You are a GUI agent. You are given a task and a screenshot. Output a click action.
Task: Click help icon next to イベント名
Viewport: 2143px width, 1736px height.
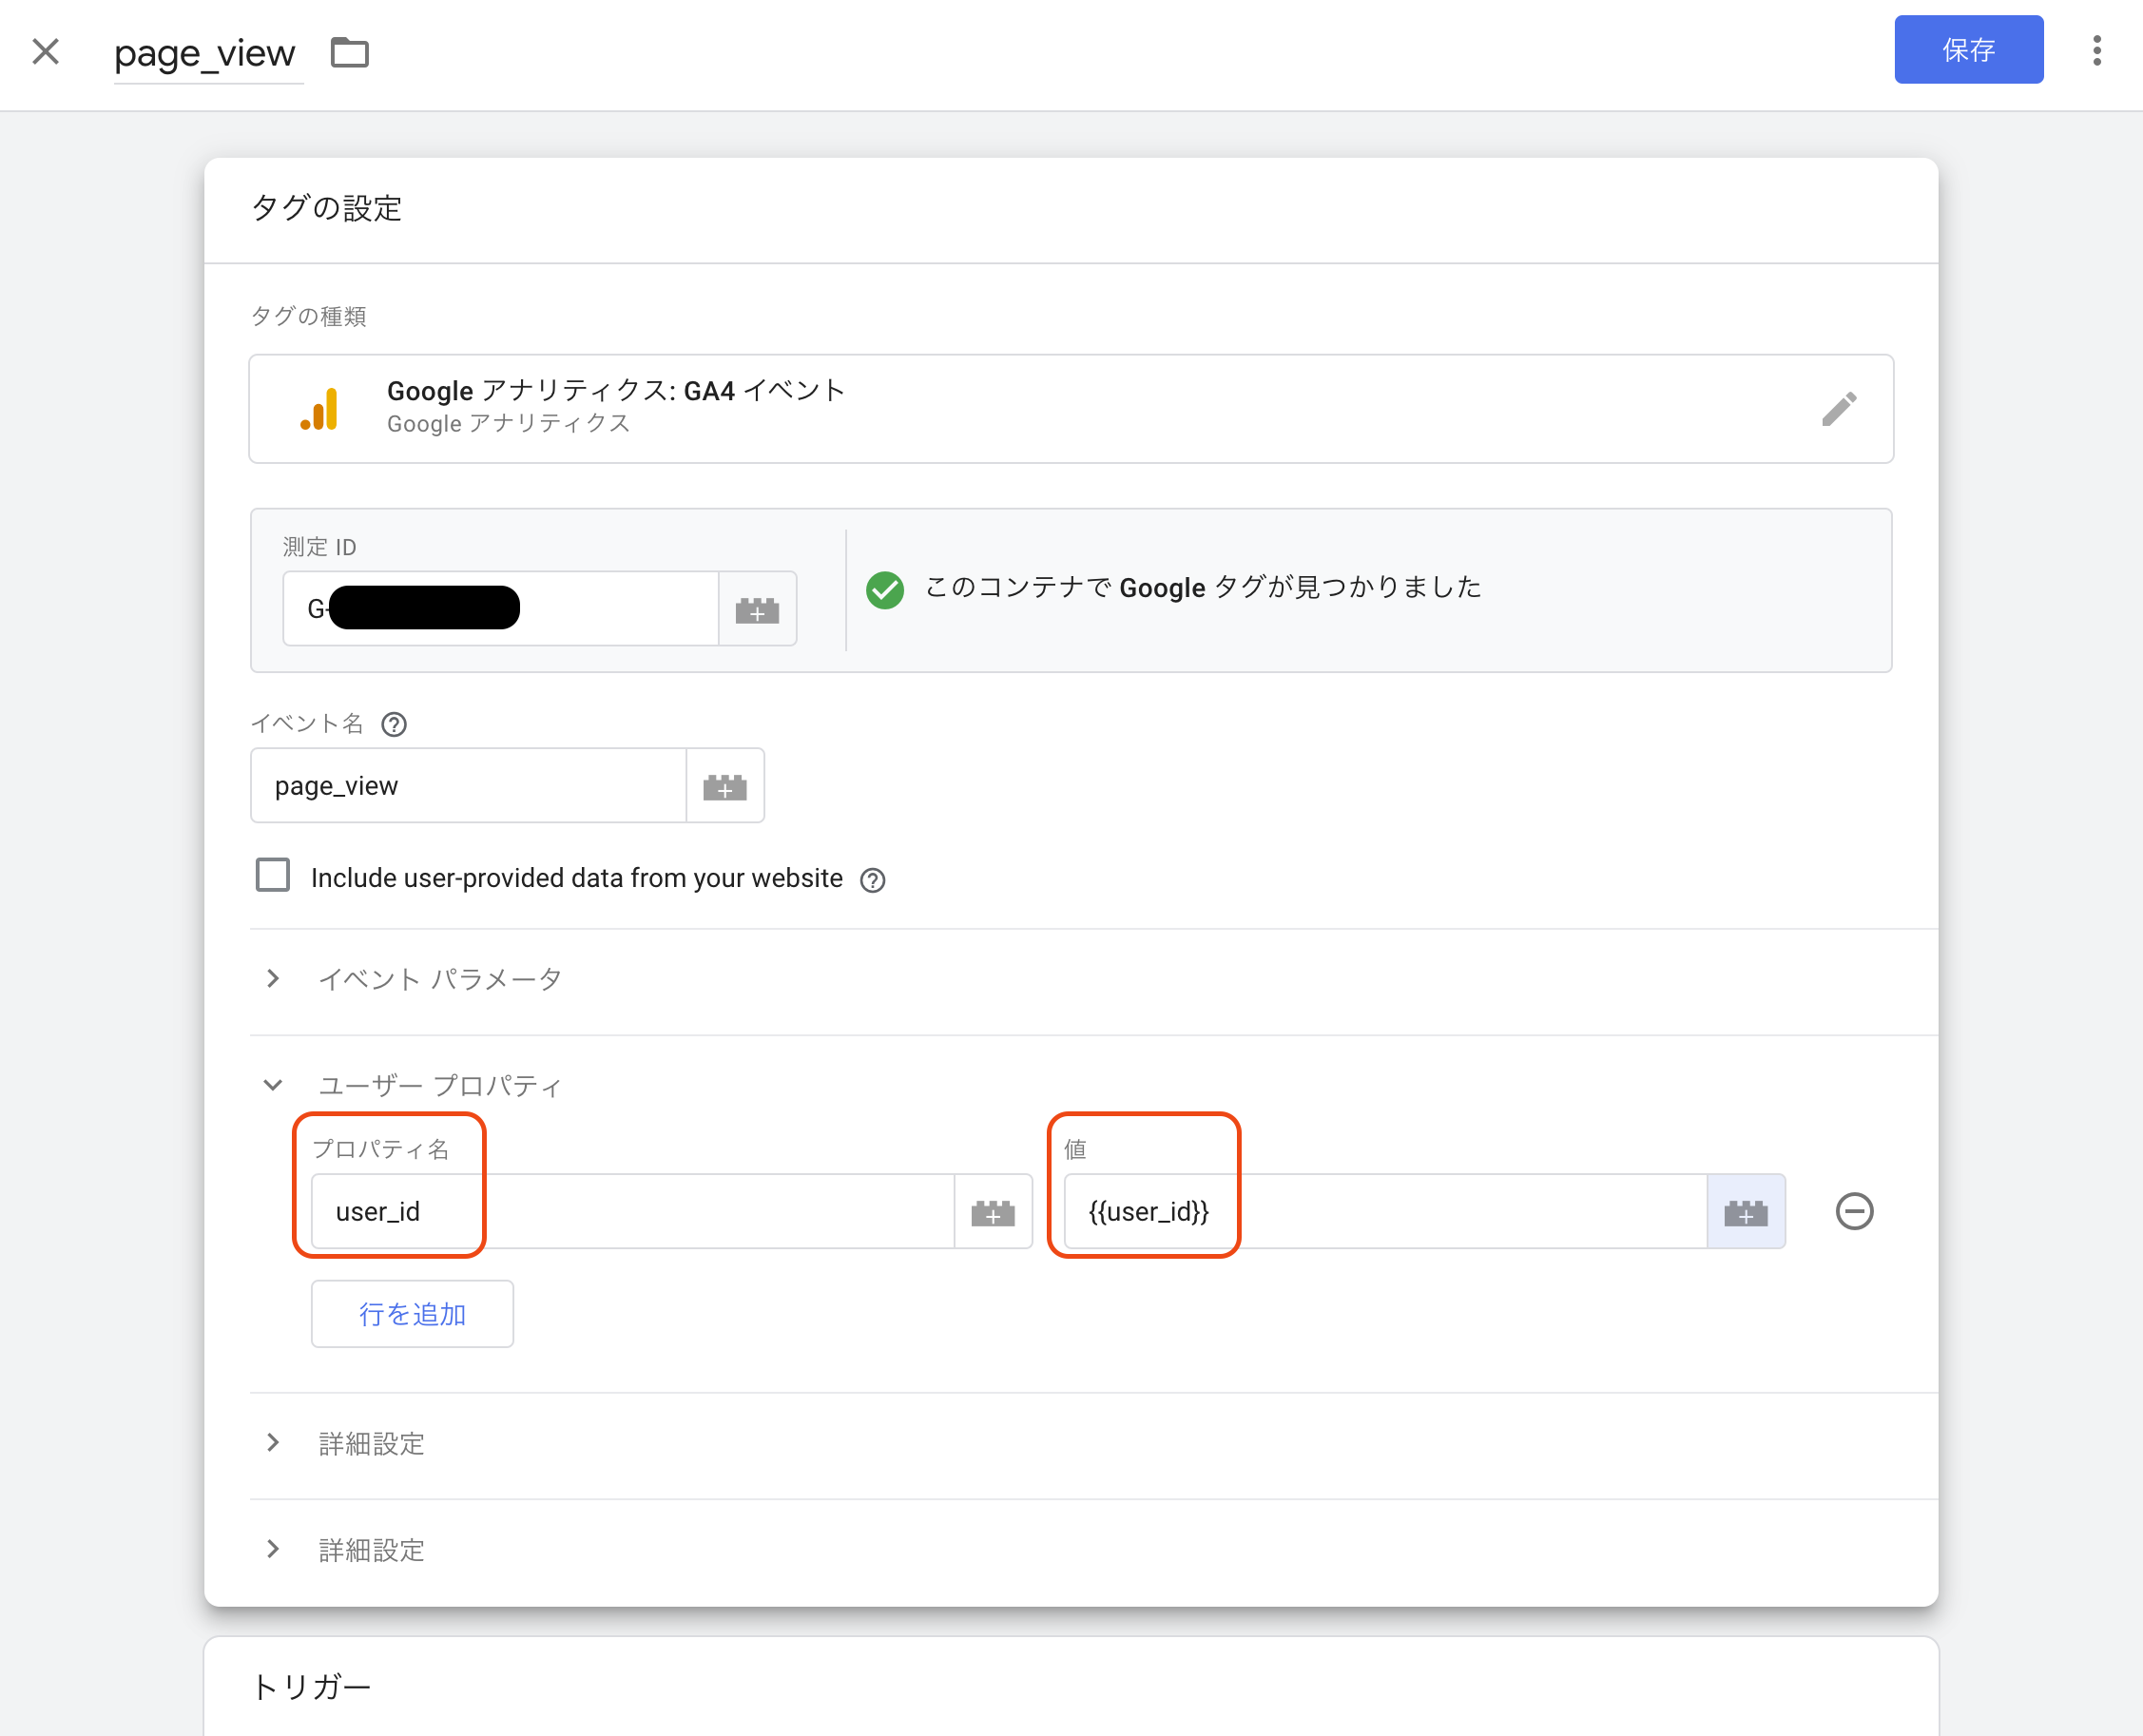click(x=394, y=724)
